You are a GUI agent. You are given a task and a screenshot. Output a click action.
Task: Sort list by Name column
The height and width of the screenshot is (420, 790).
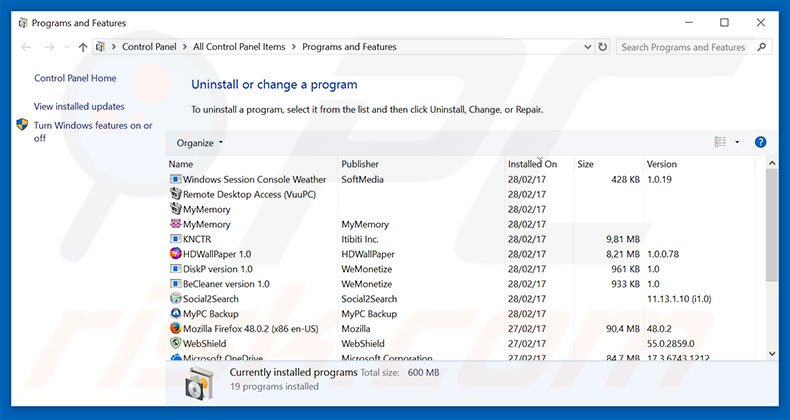pyautogui.click(x=181, y=164)
